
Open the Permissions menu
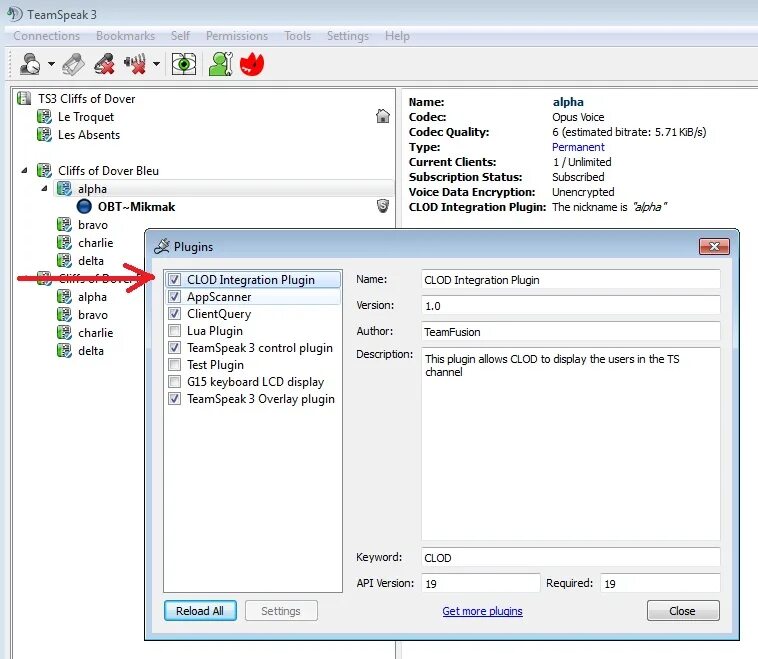pyautogui.click(x=237, y=36)
